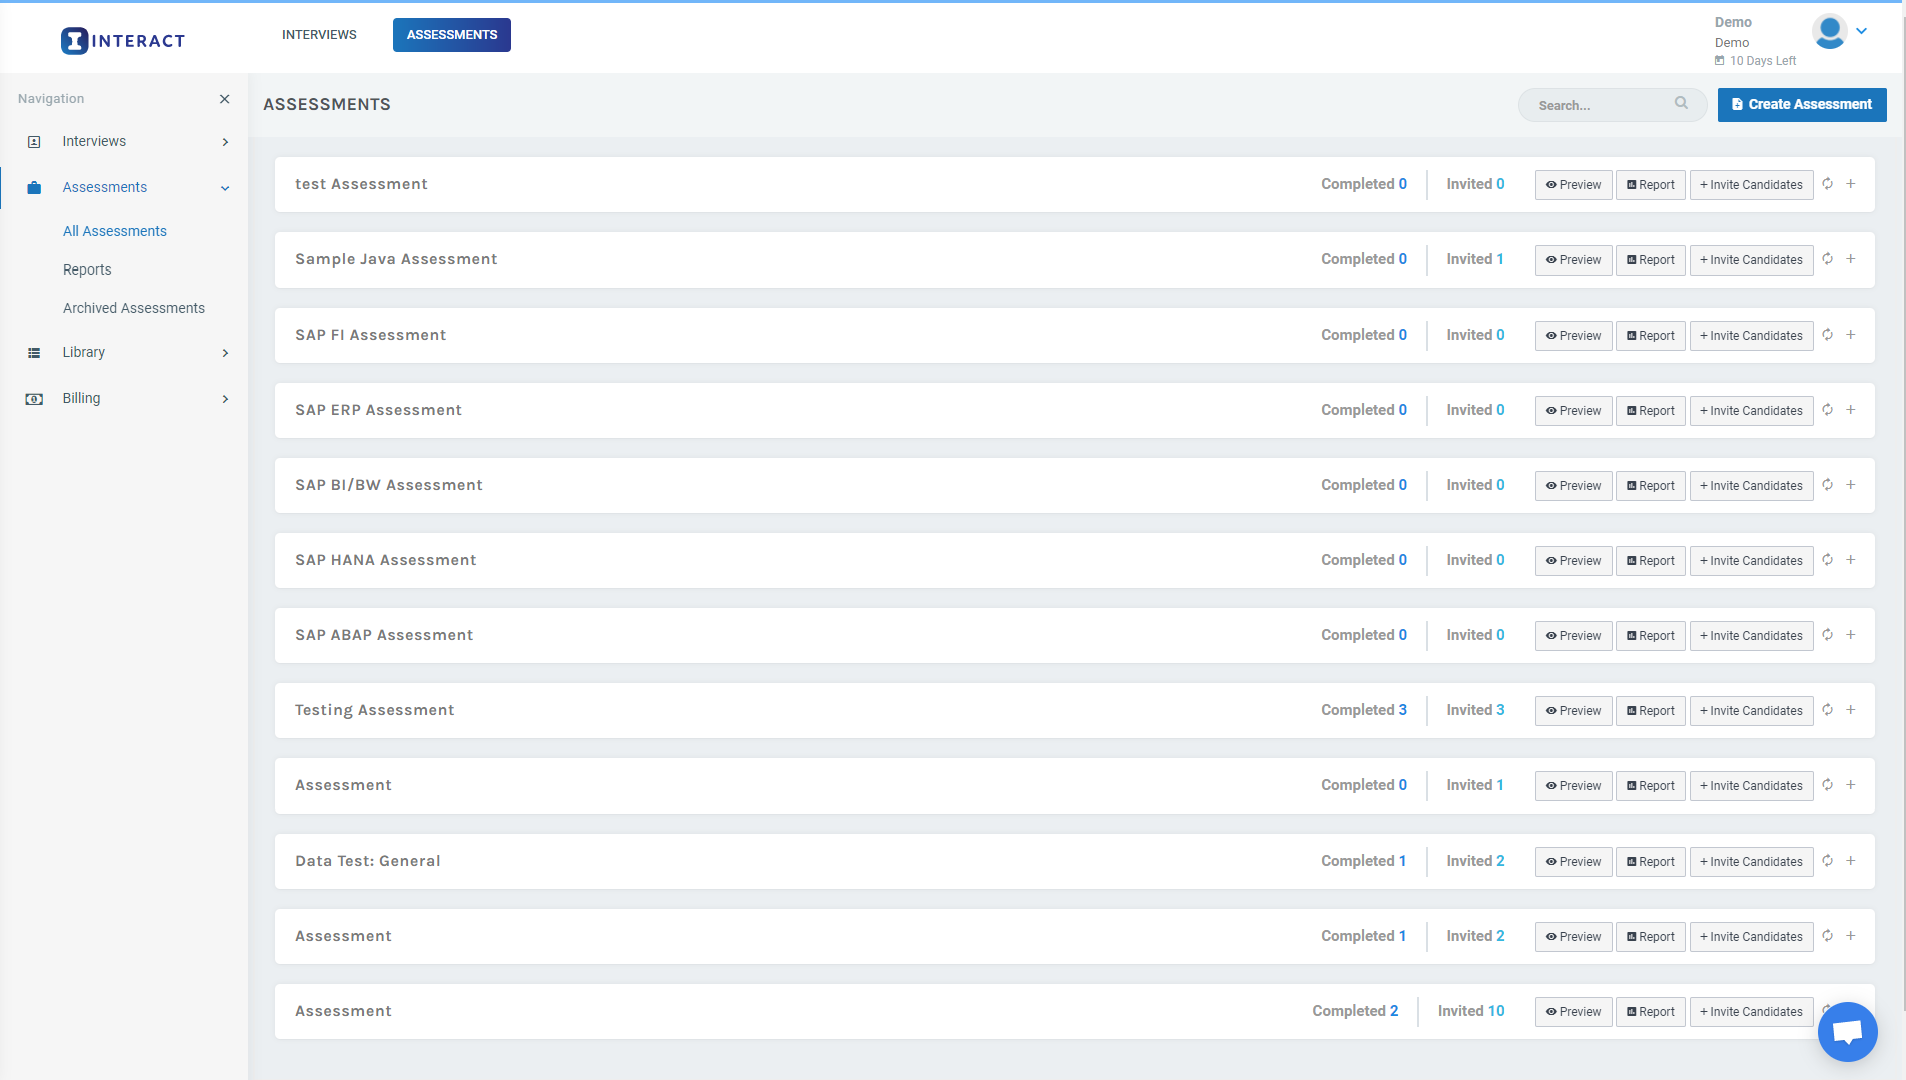
Task: Click refresh icon for SAP ERP Assessment
Action: 1827,410
